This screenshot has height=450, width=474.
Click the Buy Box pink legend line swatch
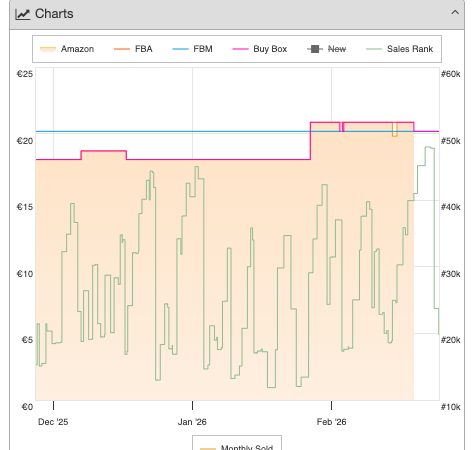click(240, 49)
